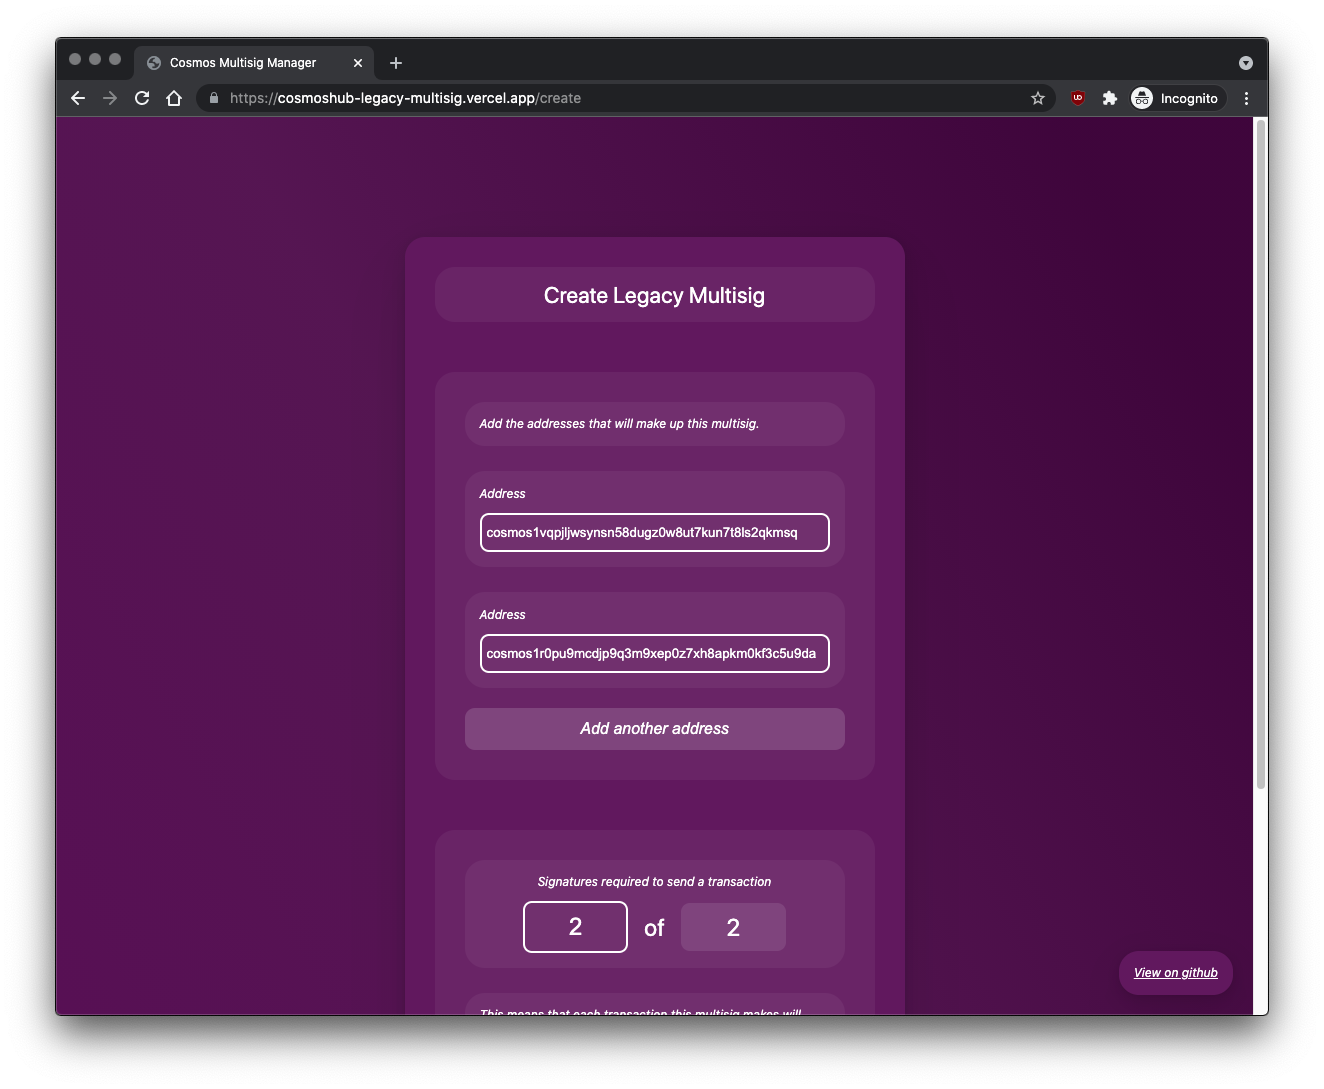Click the total signers count box

733,927
